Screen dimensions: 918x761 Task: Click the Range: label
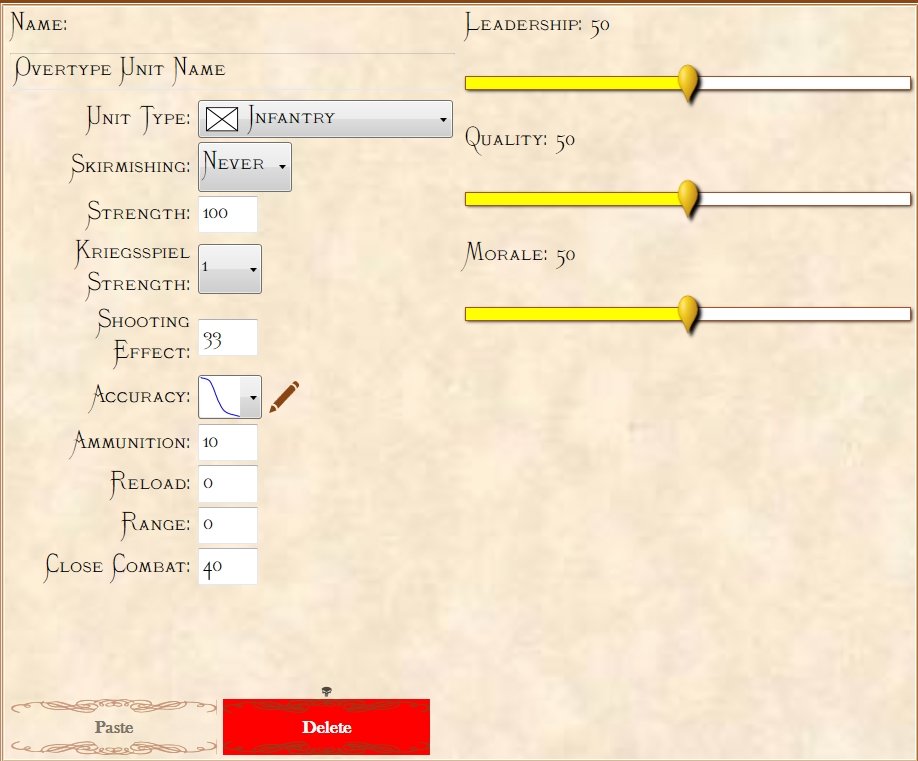pos(156,525)
